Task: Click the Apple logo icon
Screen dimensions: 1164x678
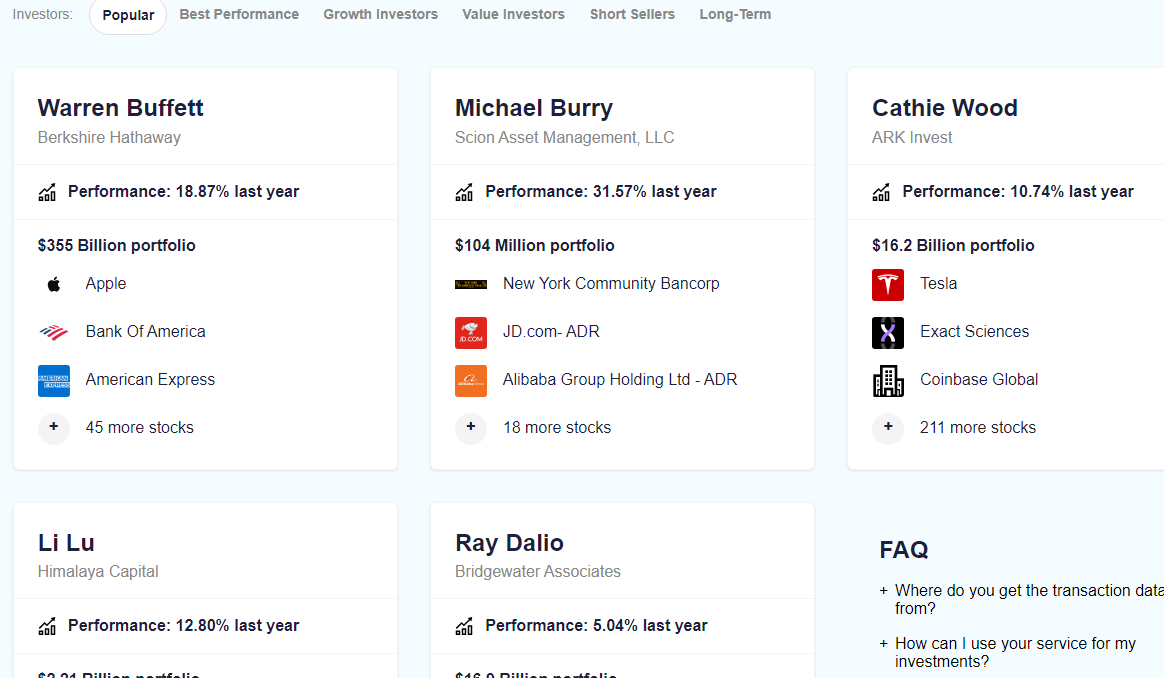Action: point(53,284)
